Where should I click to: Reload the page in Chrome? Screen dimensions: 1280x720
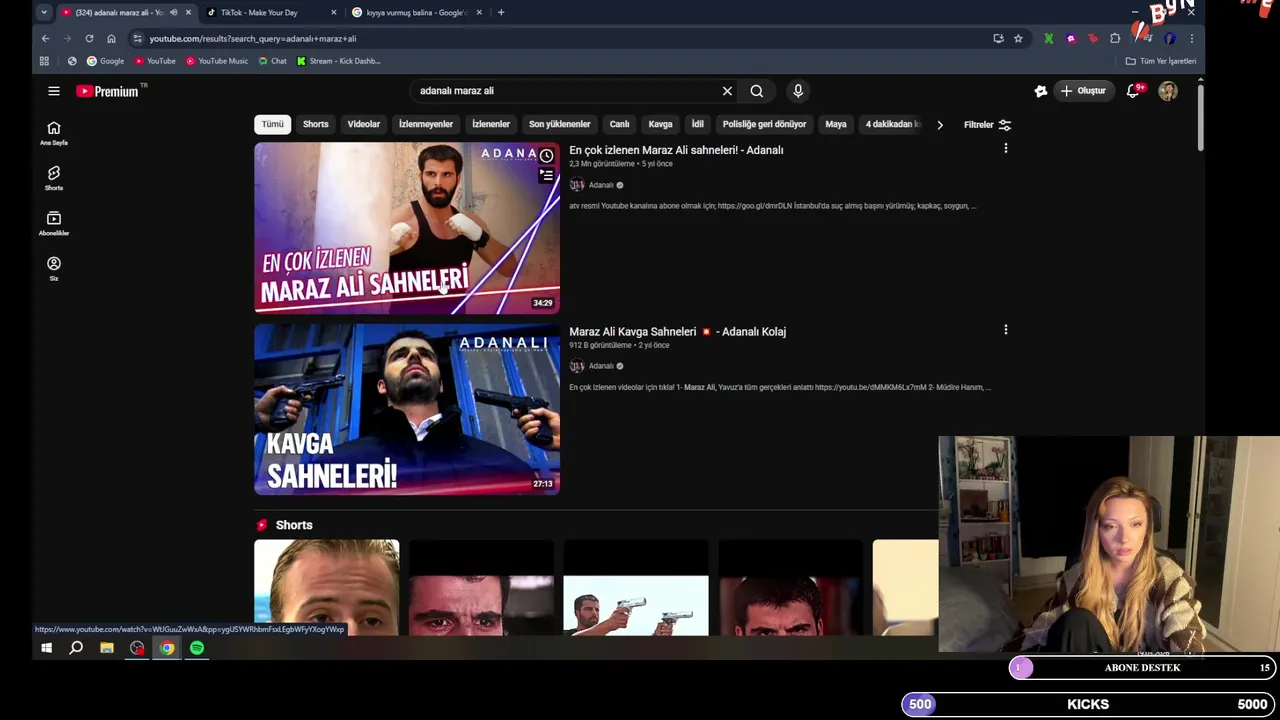coord(89,38)
